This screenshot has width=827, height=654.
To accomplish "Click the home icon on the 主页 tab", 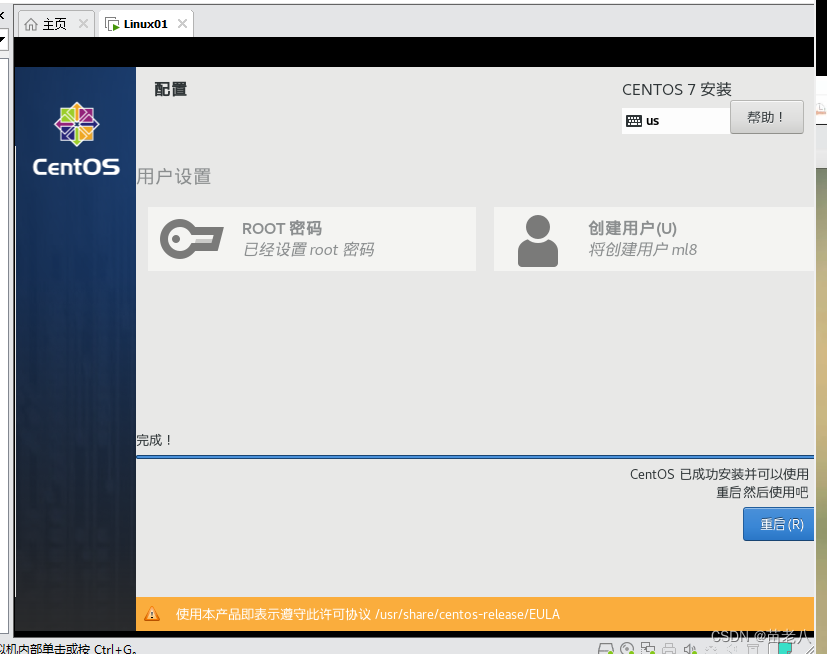I will click(x=31, y=24).
